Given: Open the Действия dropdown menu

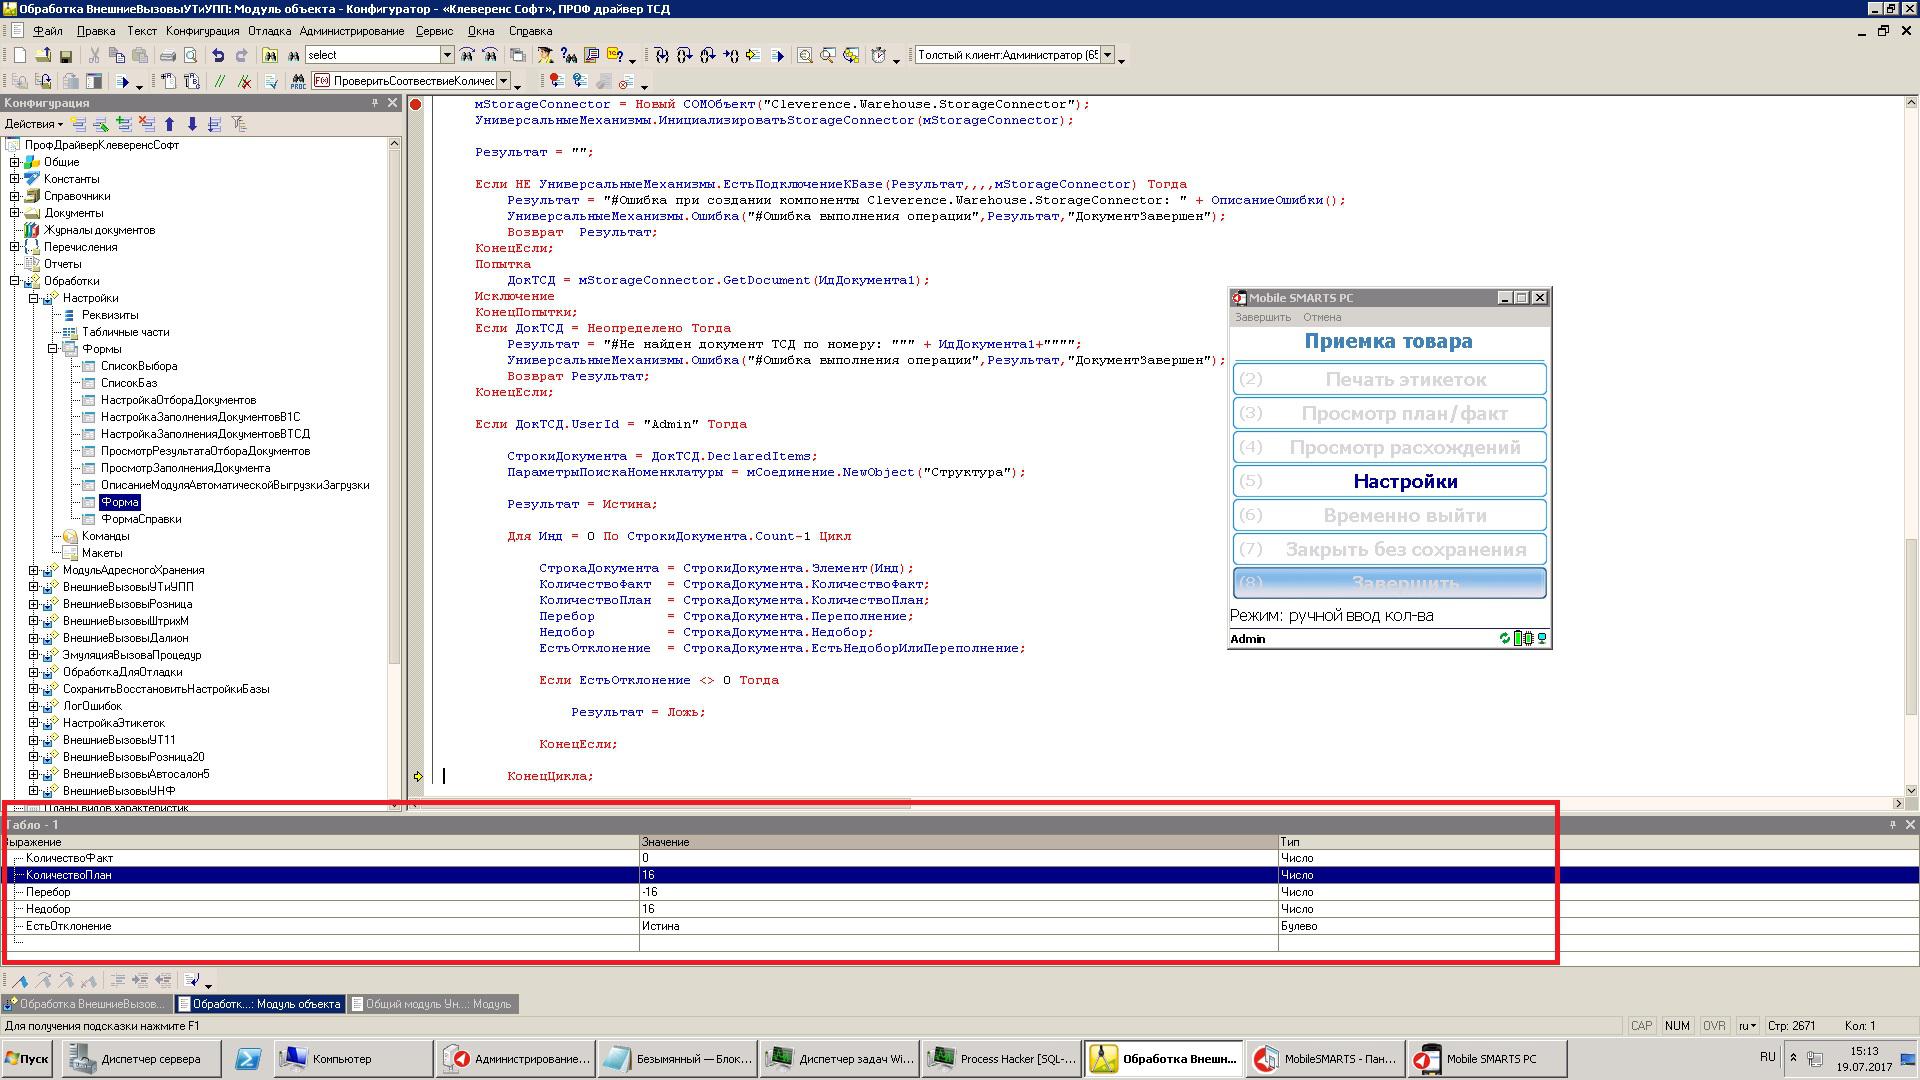Looking at the screenshot, I should (34, 124).
